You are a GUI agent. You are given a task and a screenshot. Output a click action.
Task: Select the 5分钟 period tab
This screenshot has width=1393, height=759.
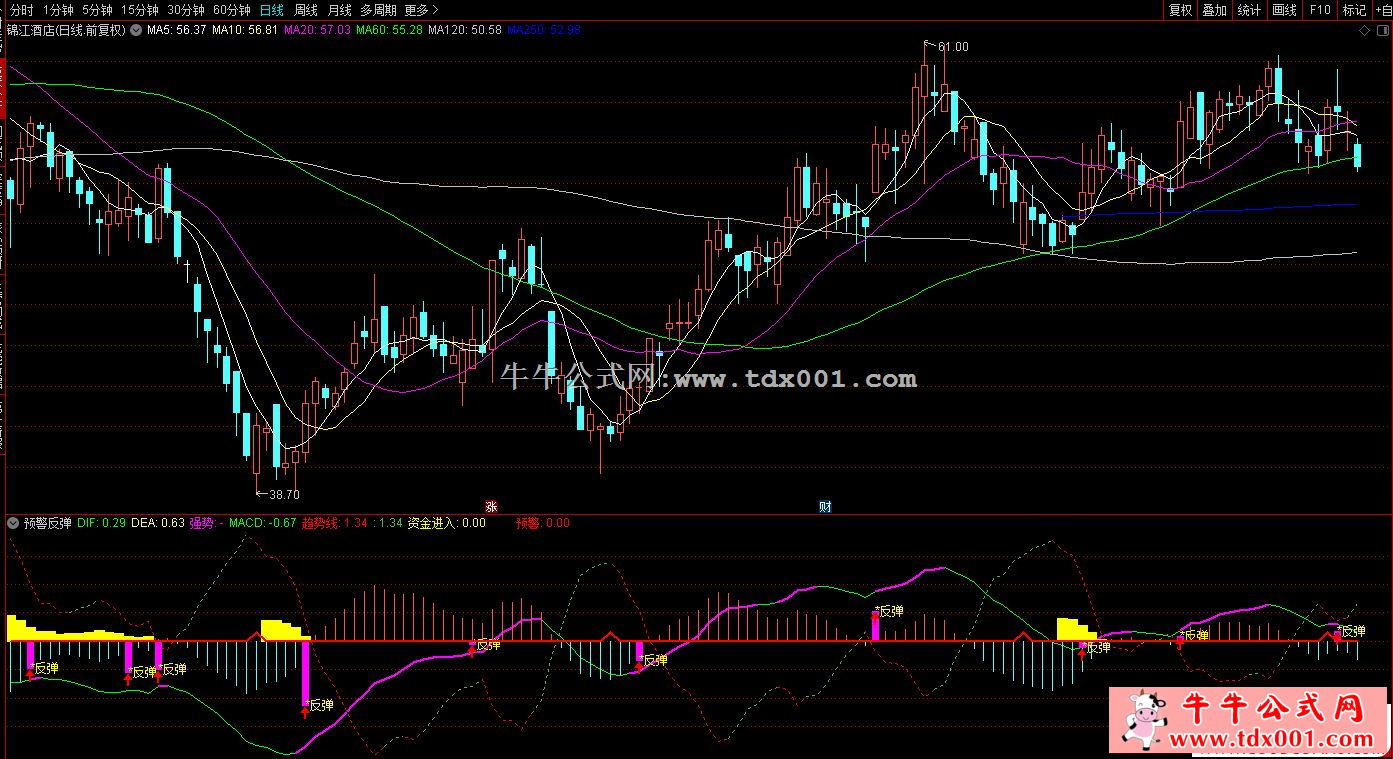(x=97, y=10)
